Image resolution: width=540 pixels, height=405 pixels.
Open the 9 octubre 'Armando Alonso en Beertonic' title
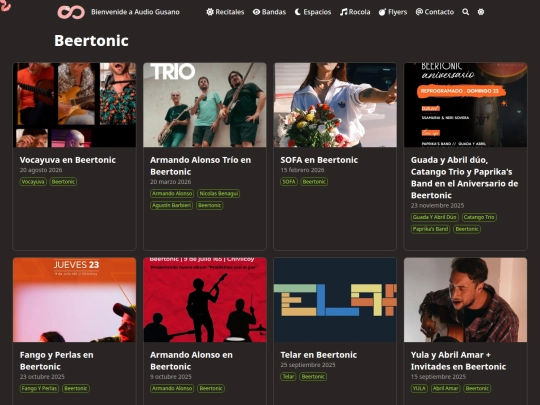coord(191,361)
